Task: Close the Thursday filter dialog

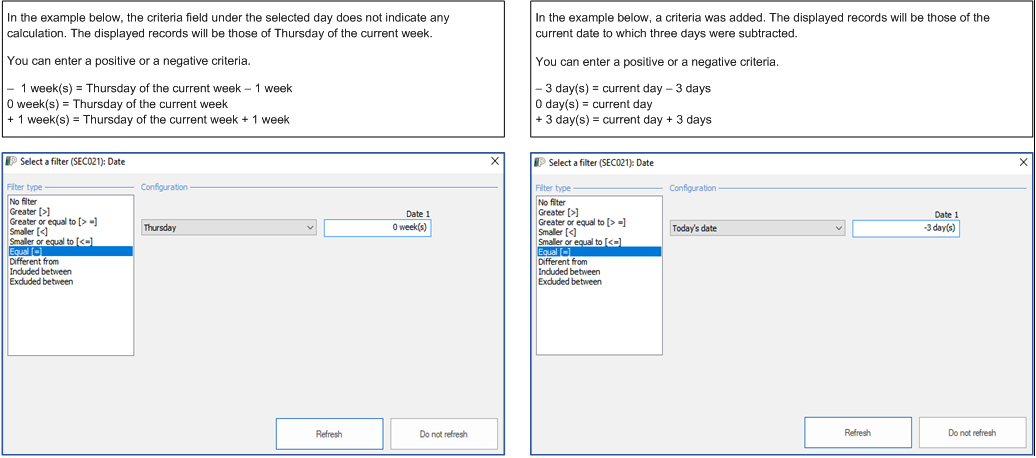Action: point(495,162)
